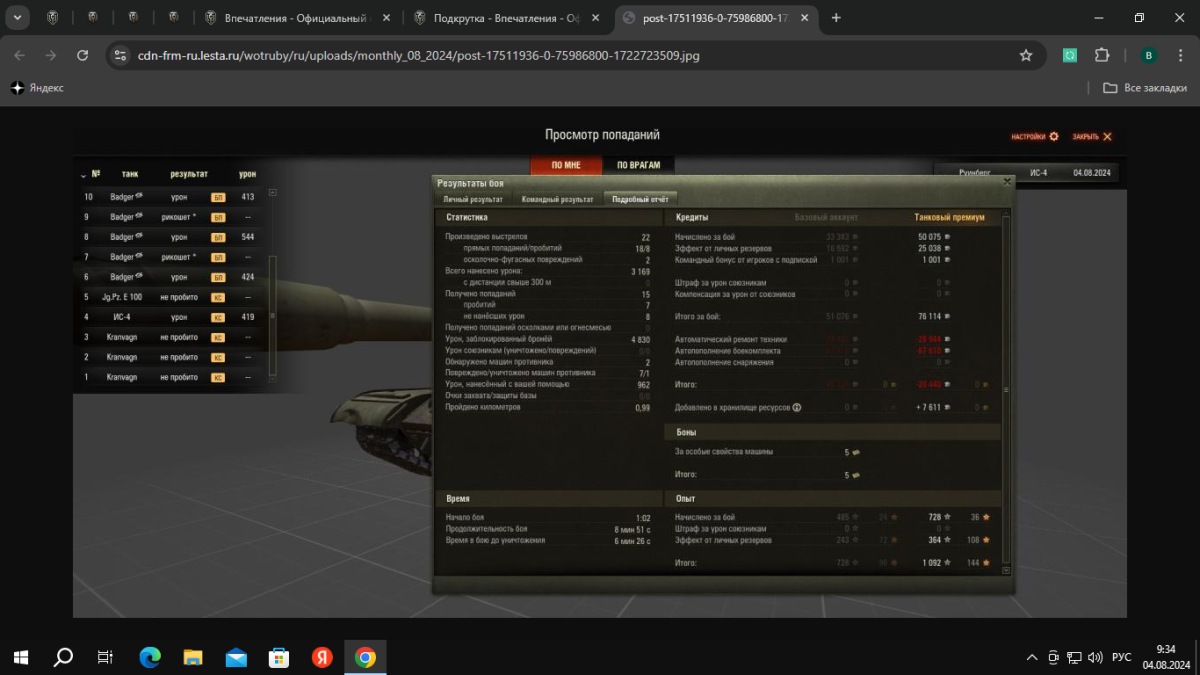Toggle the РУС input language indicator

1122,657
